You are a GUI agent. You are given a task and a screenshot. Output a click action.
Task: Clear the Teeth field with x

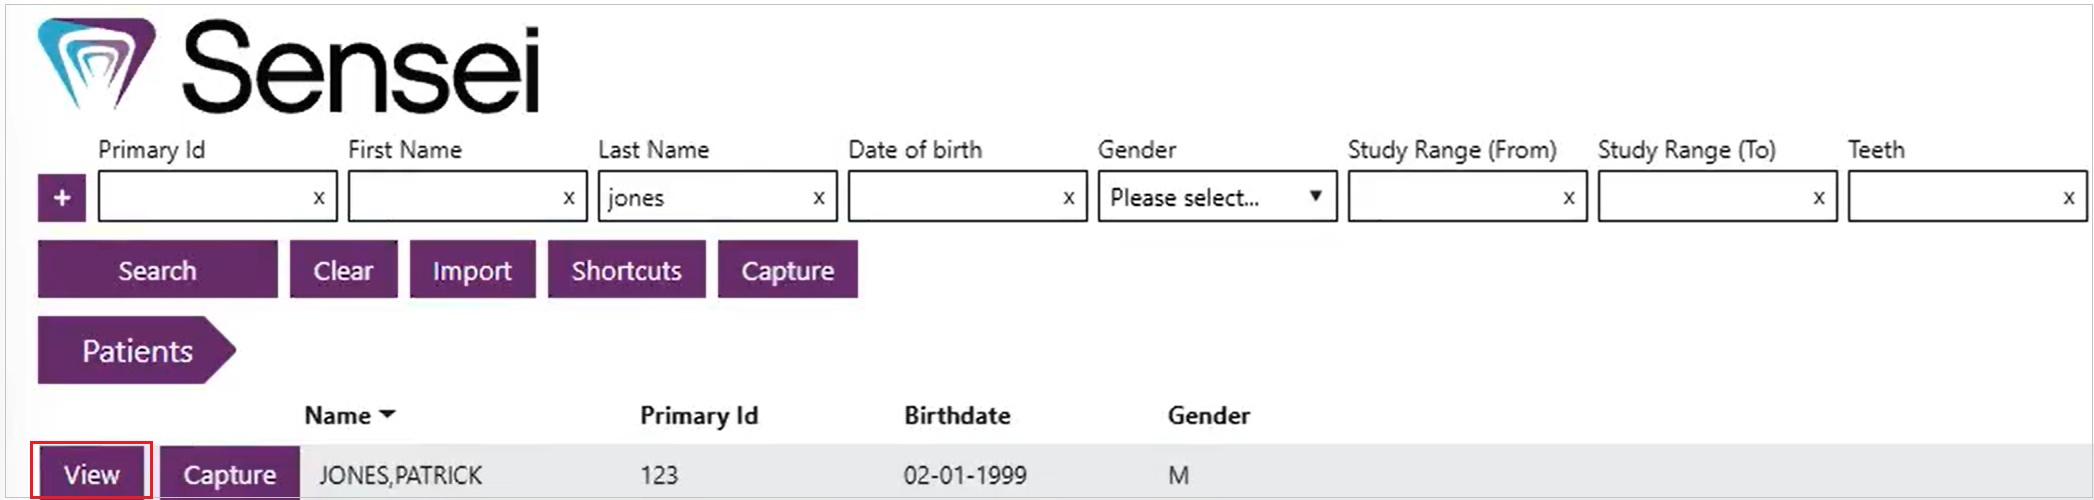pos(2069,198)
